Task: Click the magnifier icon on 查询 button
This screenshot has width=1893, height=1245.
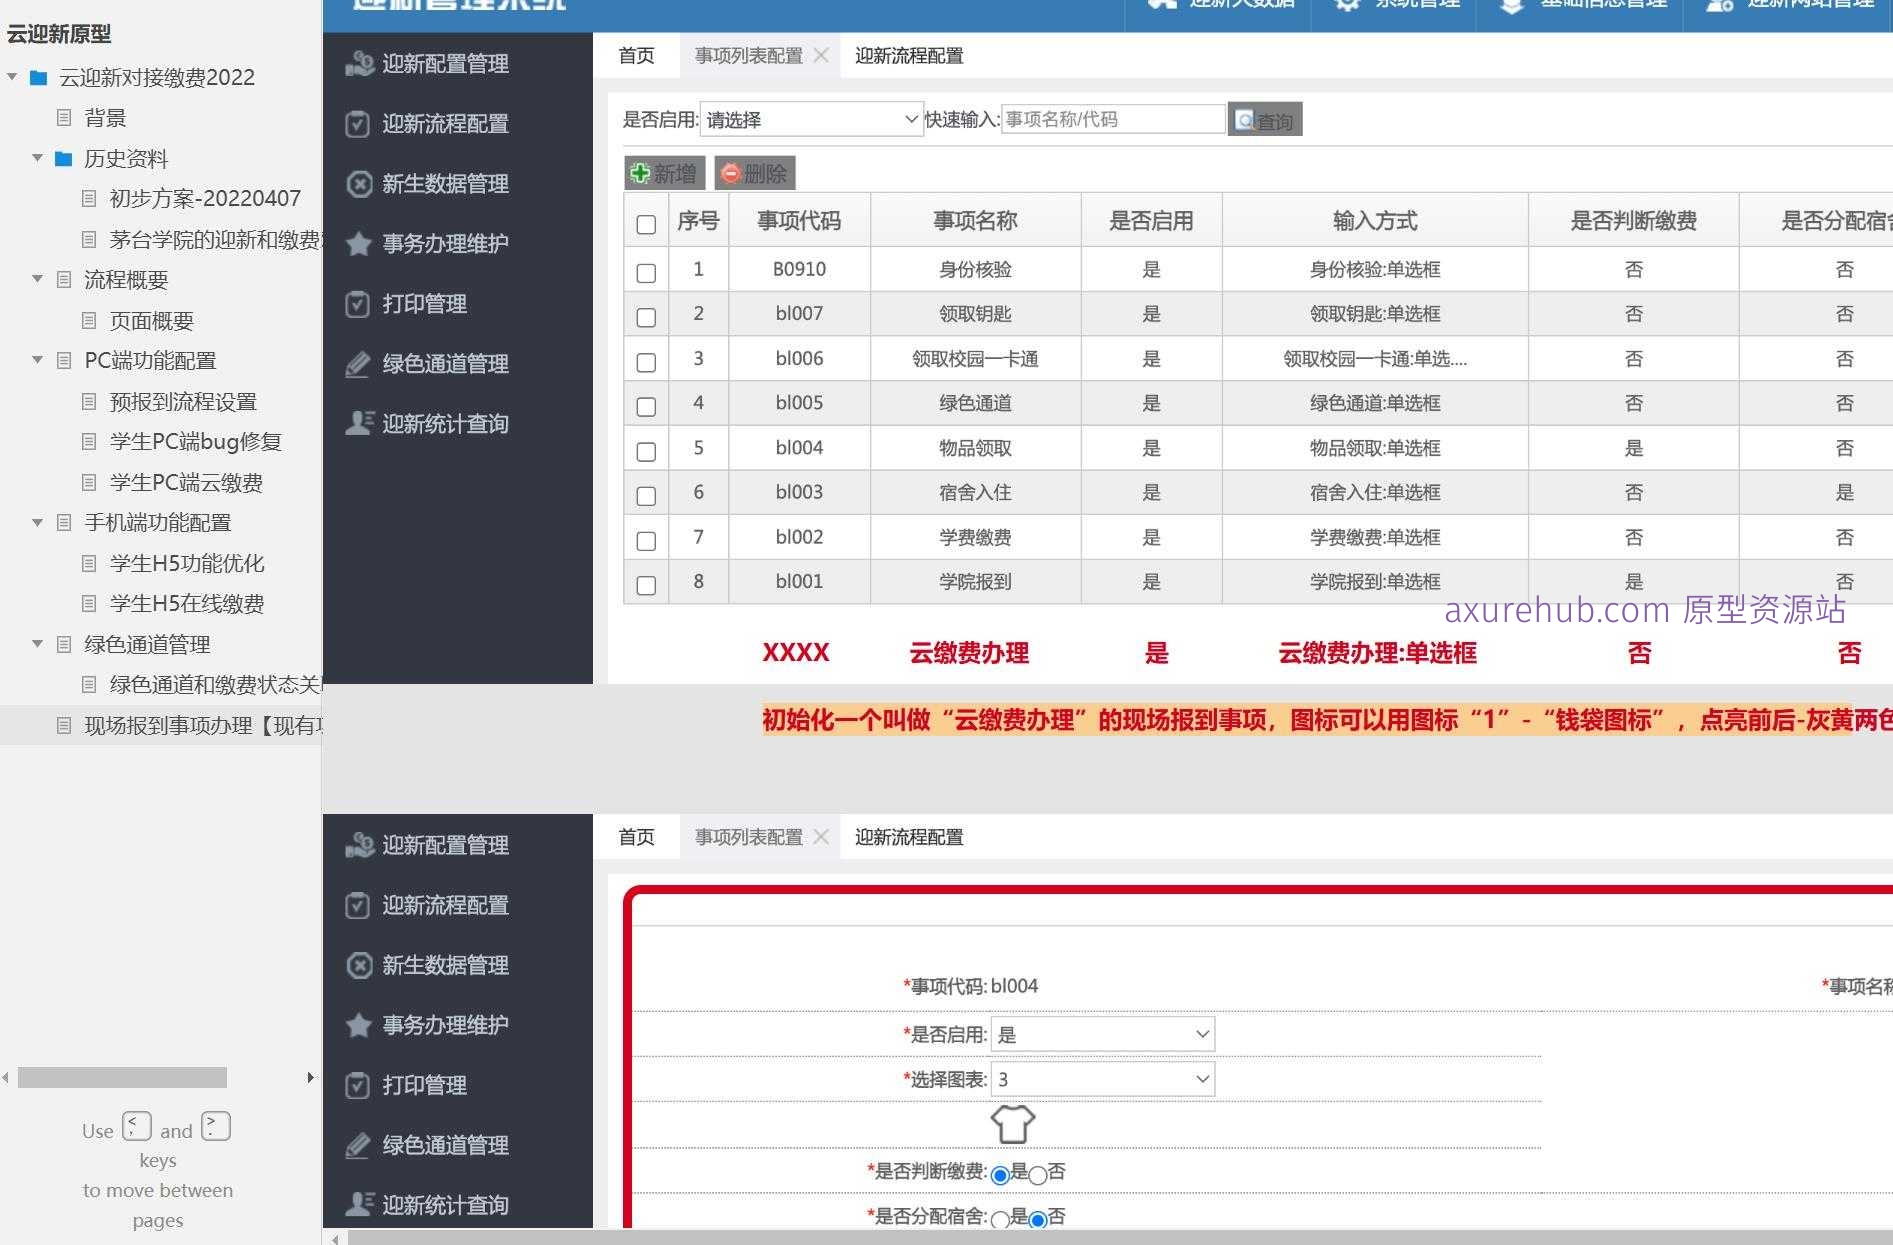Action: 1243,119
